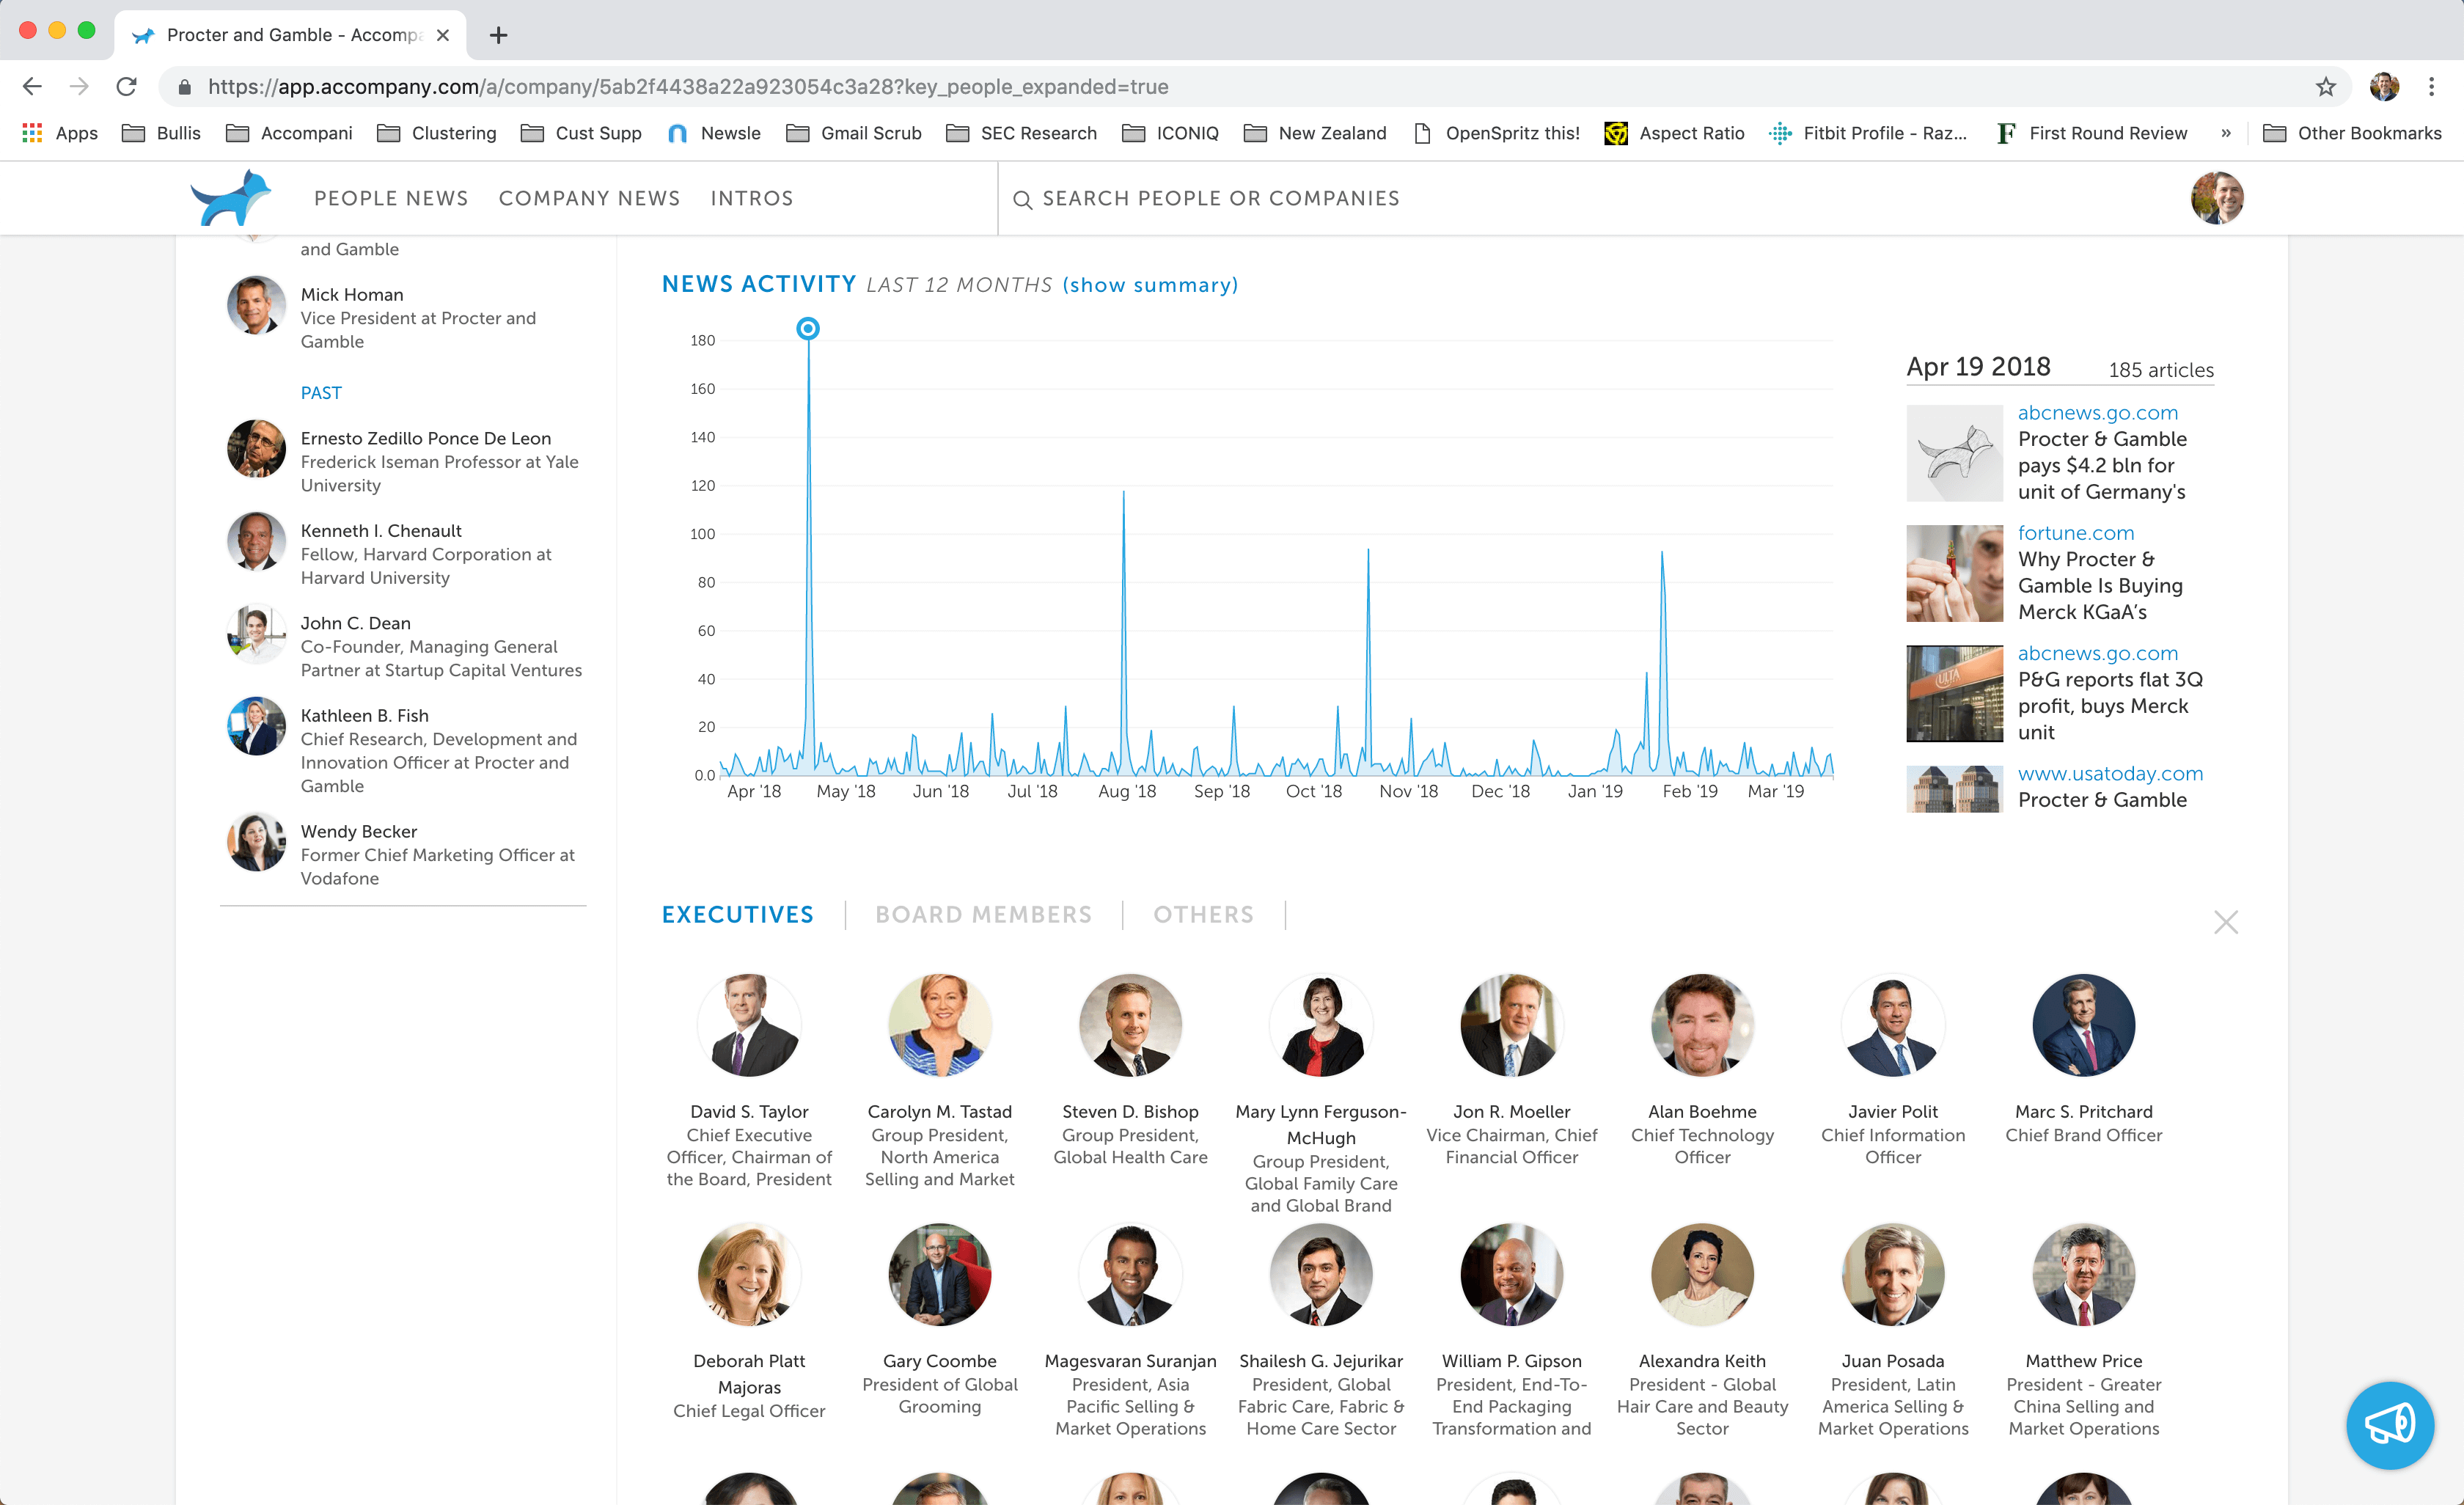Go to COMPANY NEWS
Screen dimensions: 2464x1505
pyautogui.click(x=589, y=198)
